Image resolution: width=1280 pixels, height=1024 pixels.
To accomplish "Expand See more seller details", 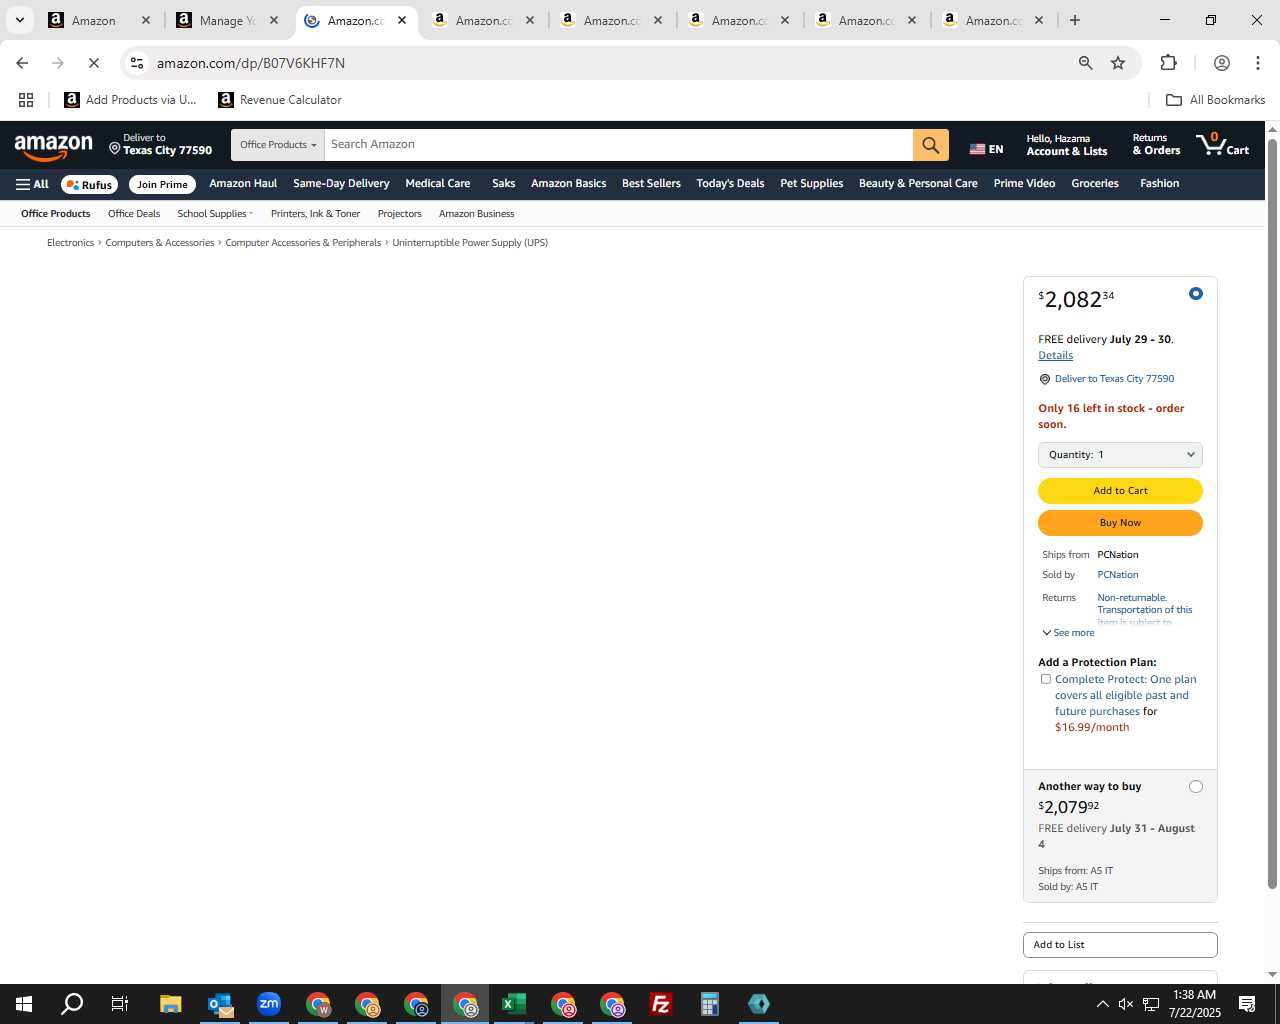I will (1068, 633).
